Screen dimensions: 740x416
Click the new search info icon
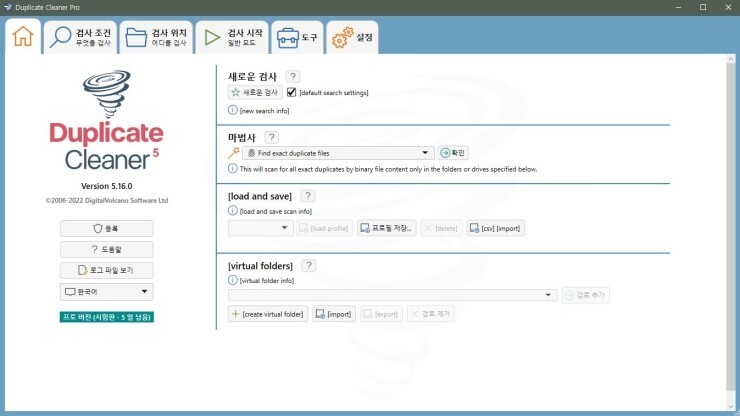[x=233, y=110]
